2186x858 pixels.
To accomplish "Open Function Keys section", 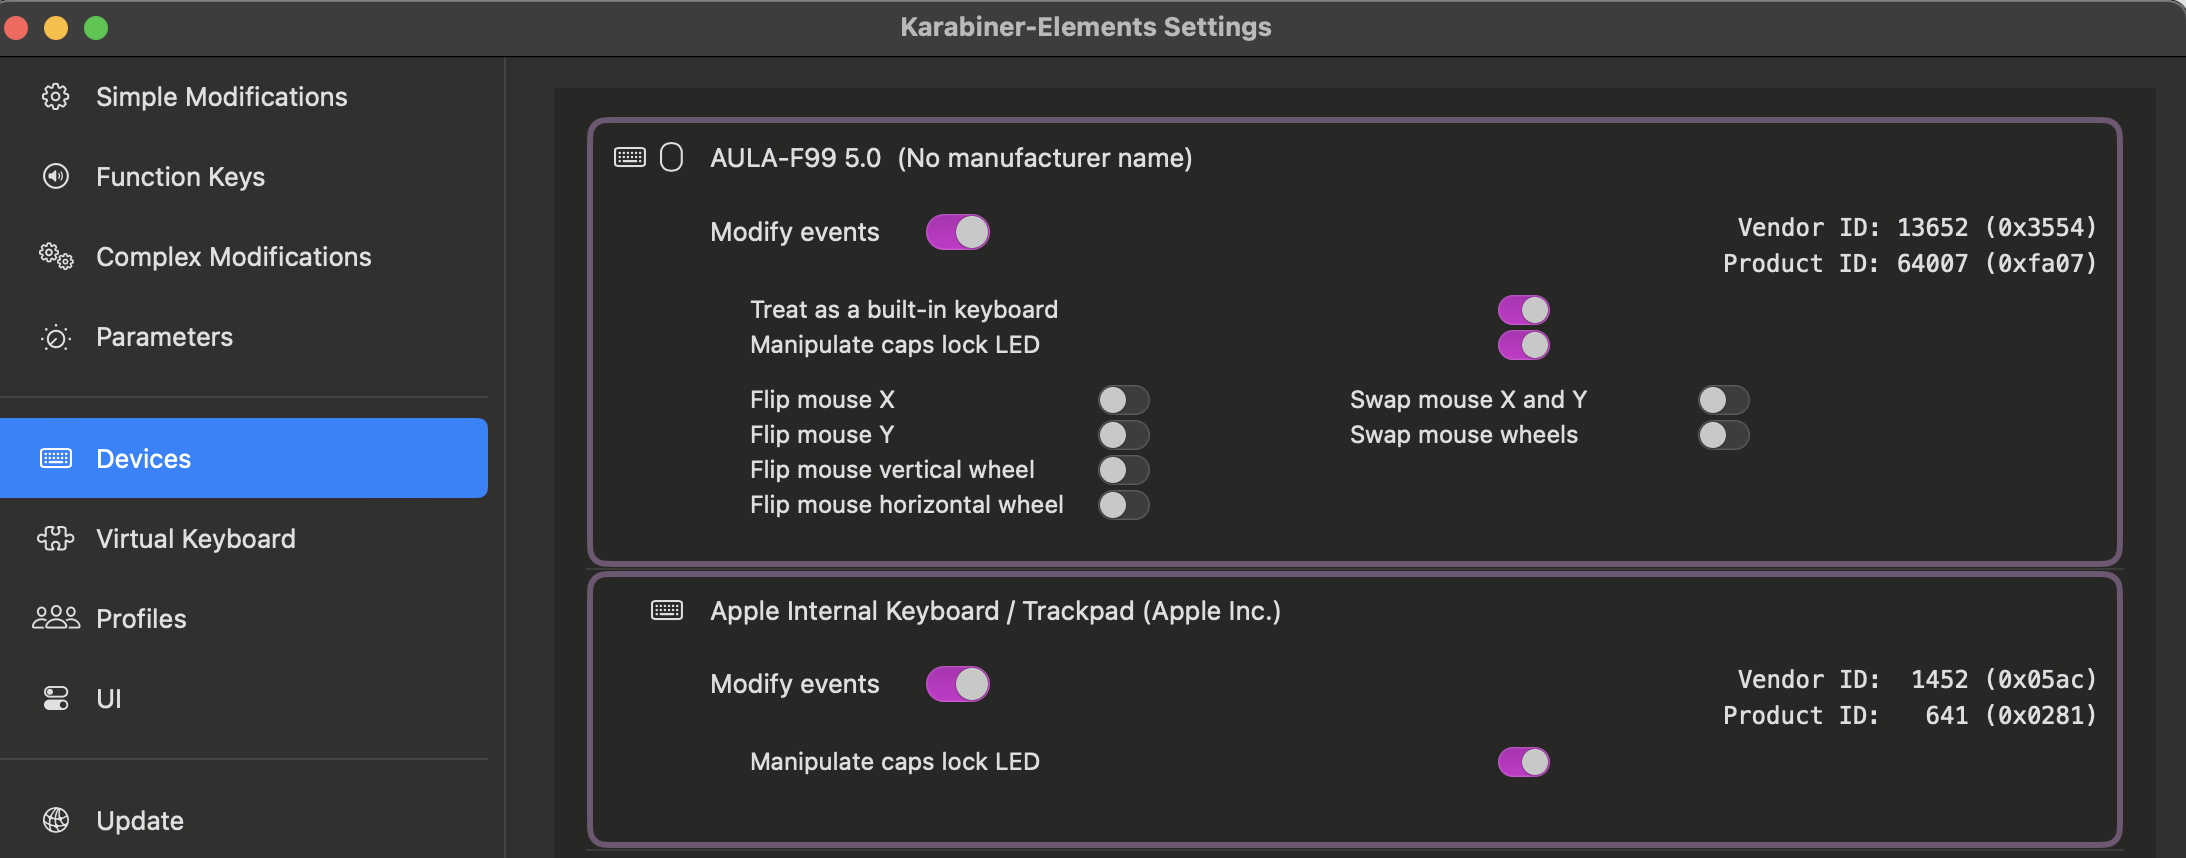I will coord(244,177).
